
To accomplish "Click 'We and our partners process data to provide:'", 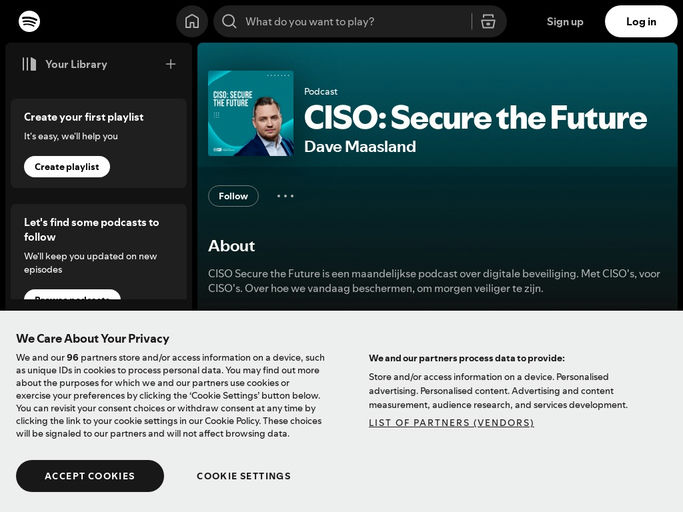I will (x=467, y=358).
